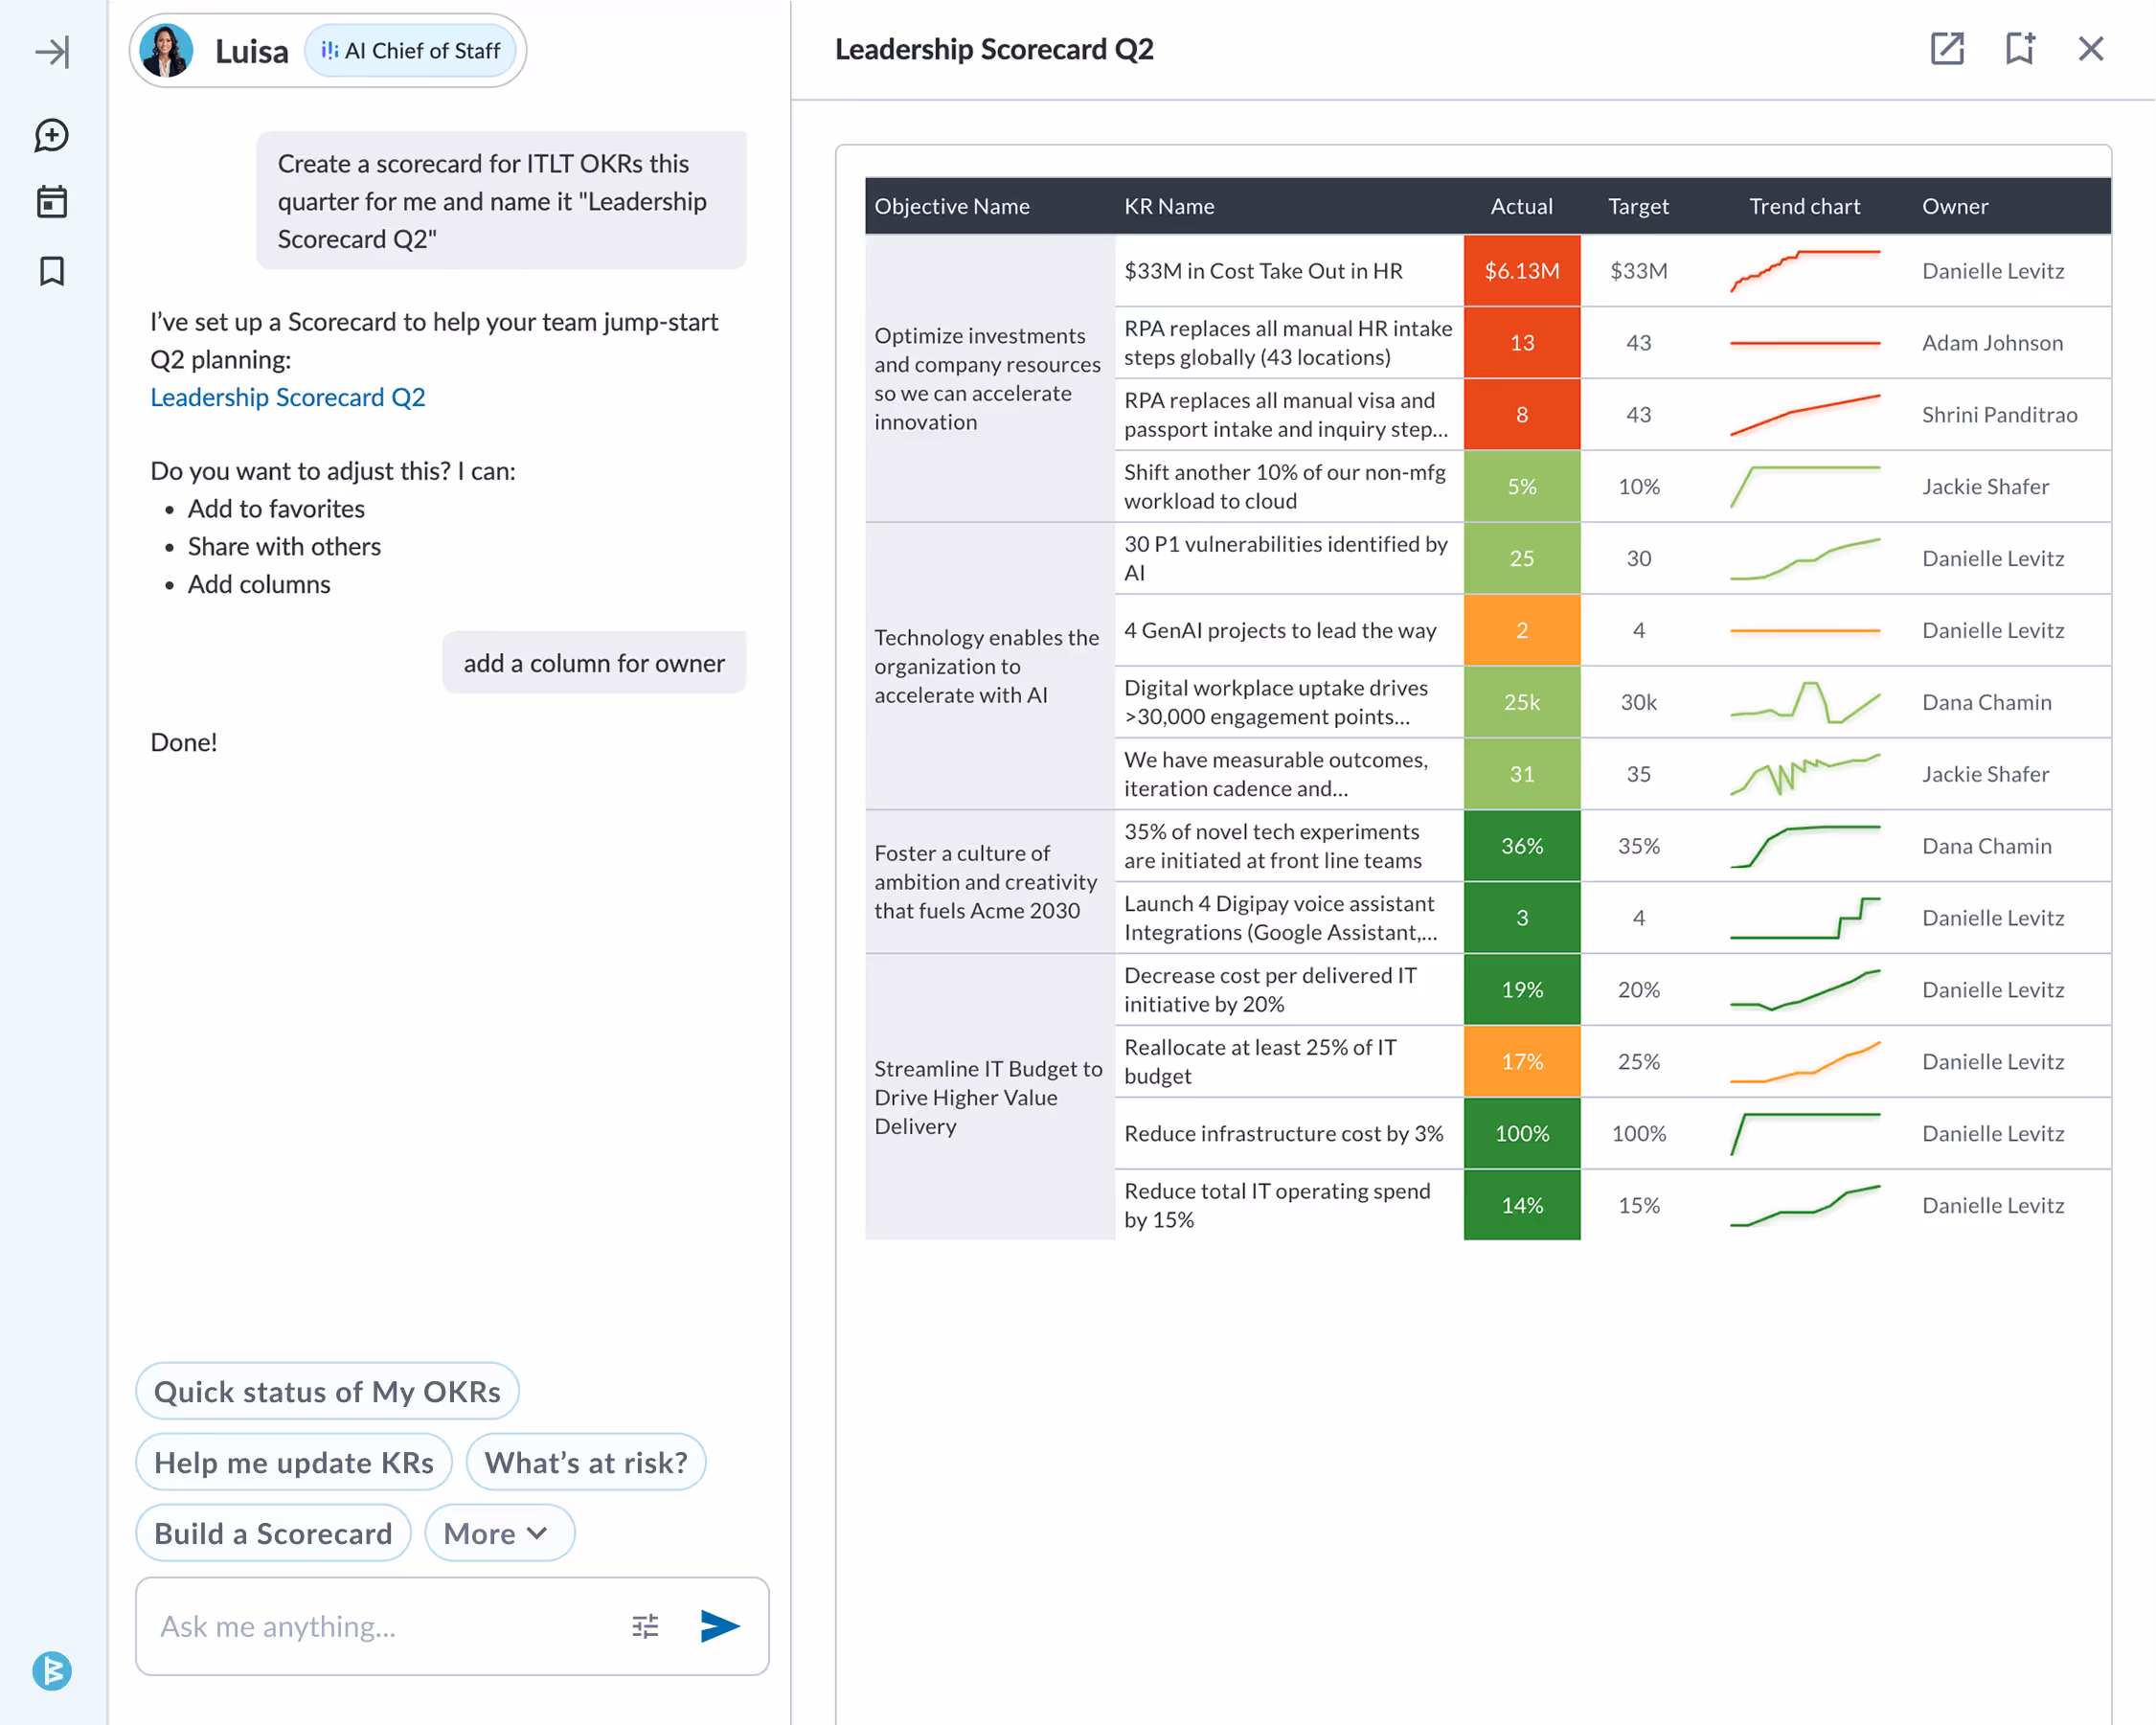Click the Betterworks logo in the corner
The height and width of the screenshot is (1725, 2156).
pyautogui.click(x=52, y=1671)
